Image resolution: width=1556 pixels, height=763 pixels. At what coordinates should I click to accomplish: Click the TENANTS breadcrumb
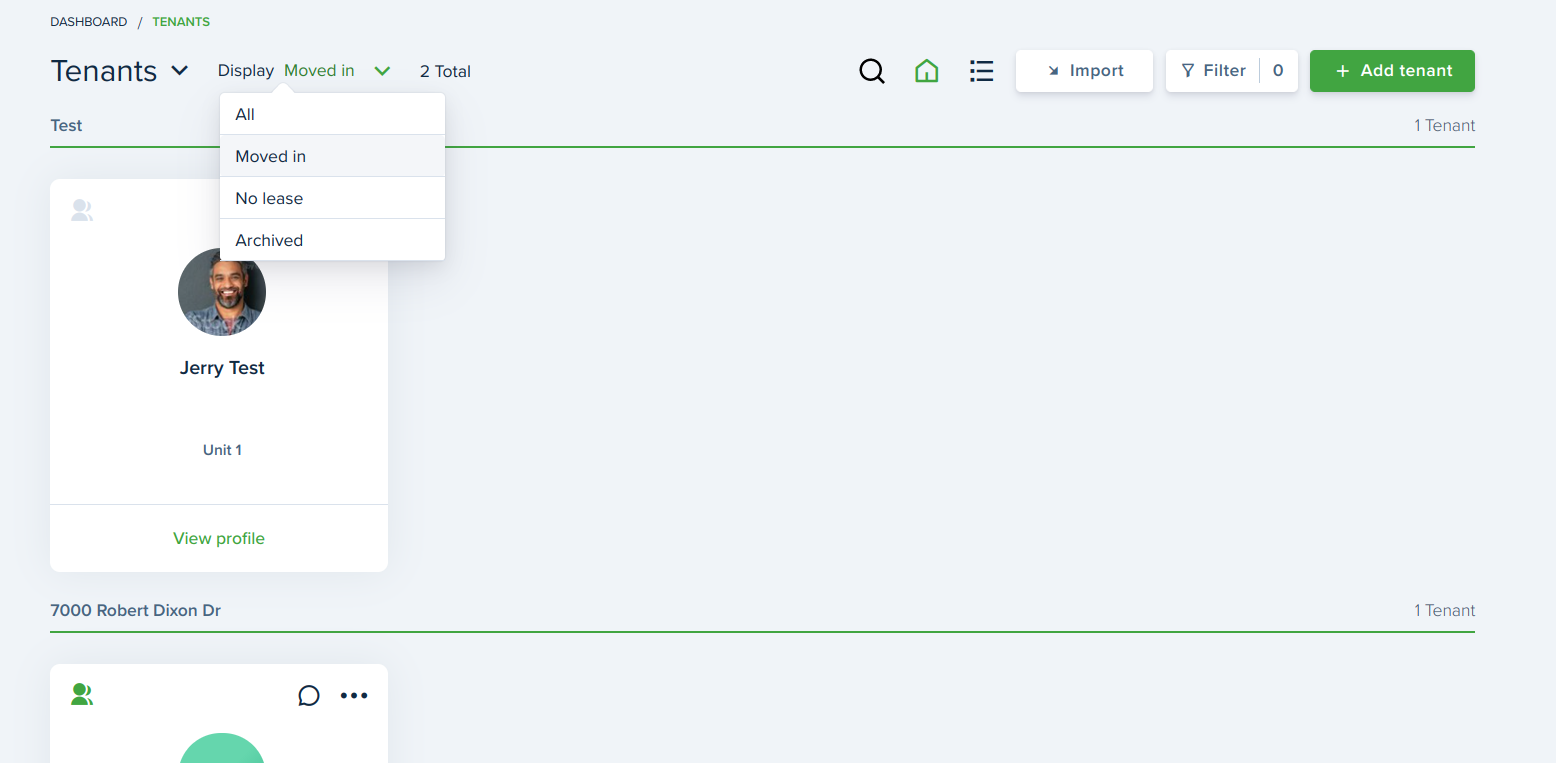pos(181,22)
